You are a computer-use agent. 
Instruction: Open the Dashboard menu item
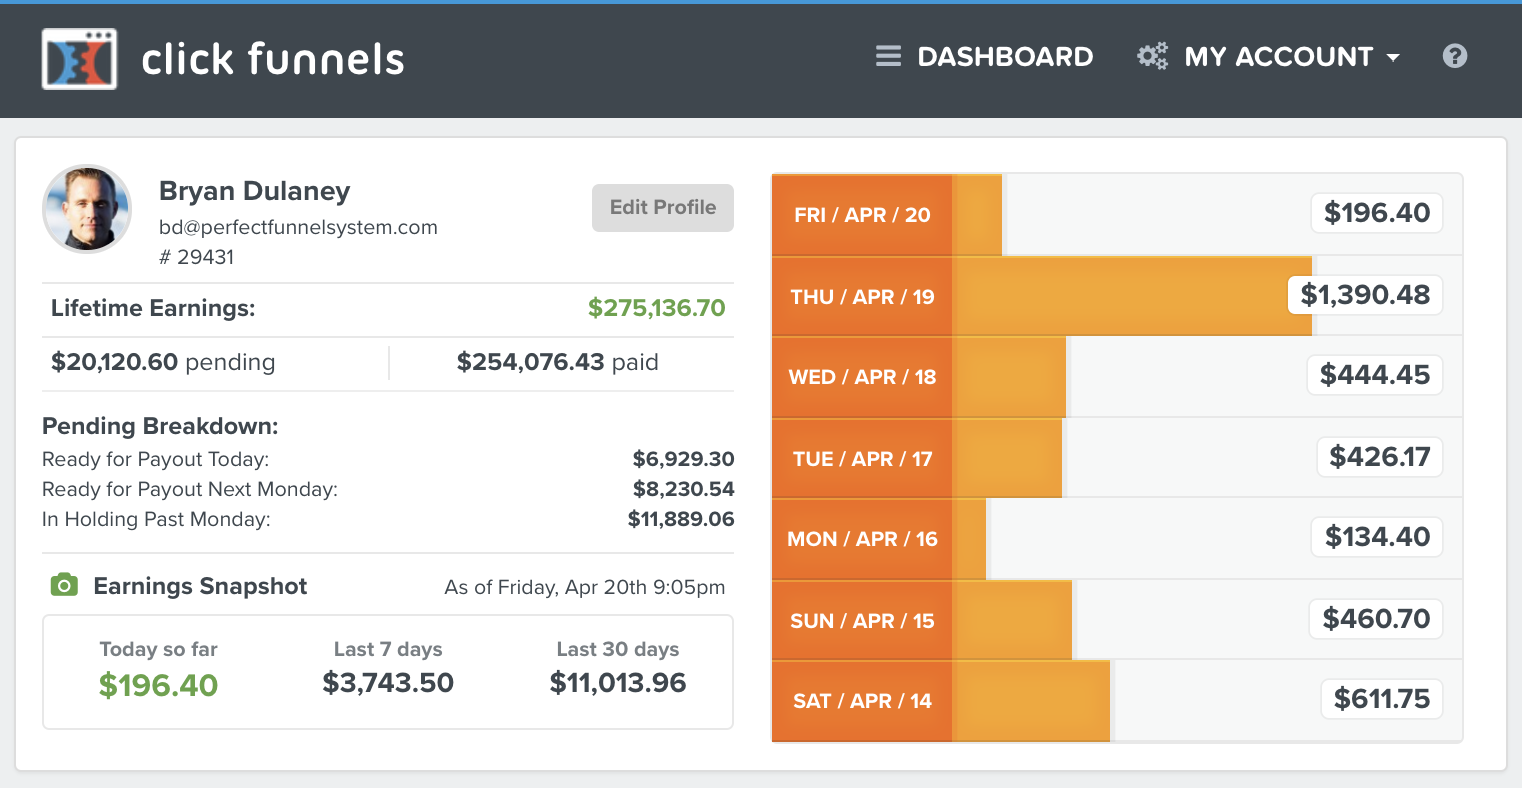pyautogui.click(x=1005, y=57)
